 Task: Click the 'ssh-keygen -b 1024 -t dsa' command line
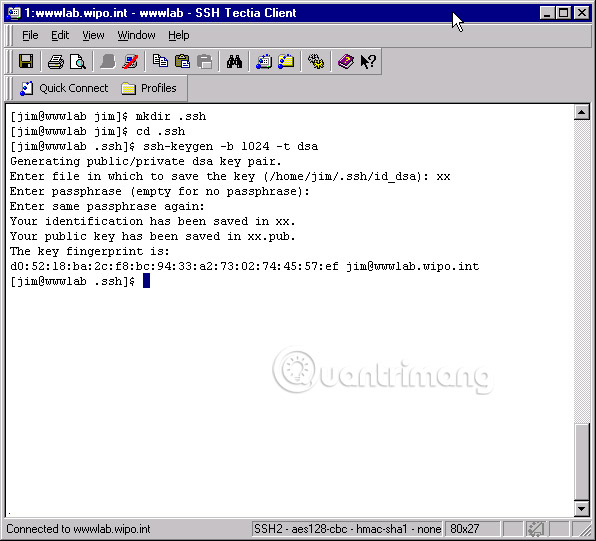(230, 146)
